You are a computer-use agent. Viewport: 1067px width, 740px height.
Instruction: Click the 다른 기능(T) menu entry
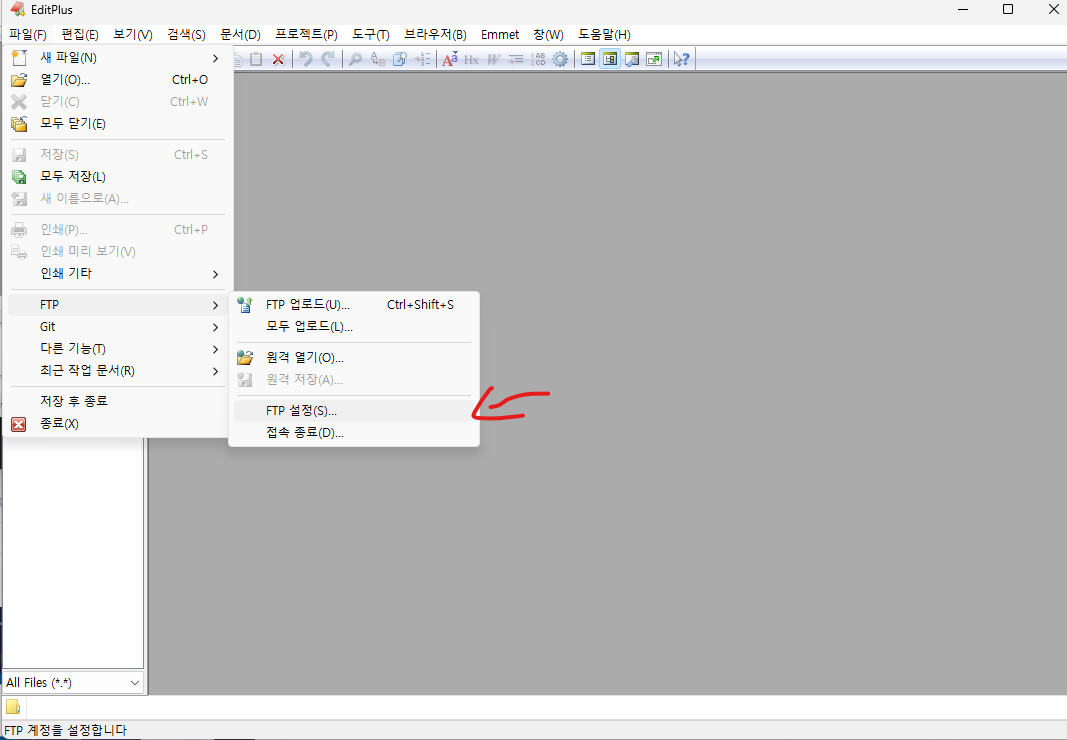pyautogui.click(x=116, y=349)
